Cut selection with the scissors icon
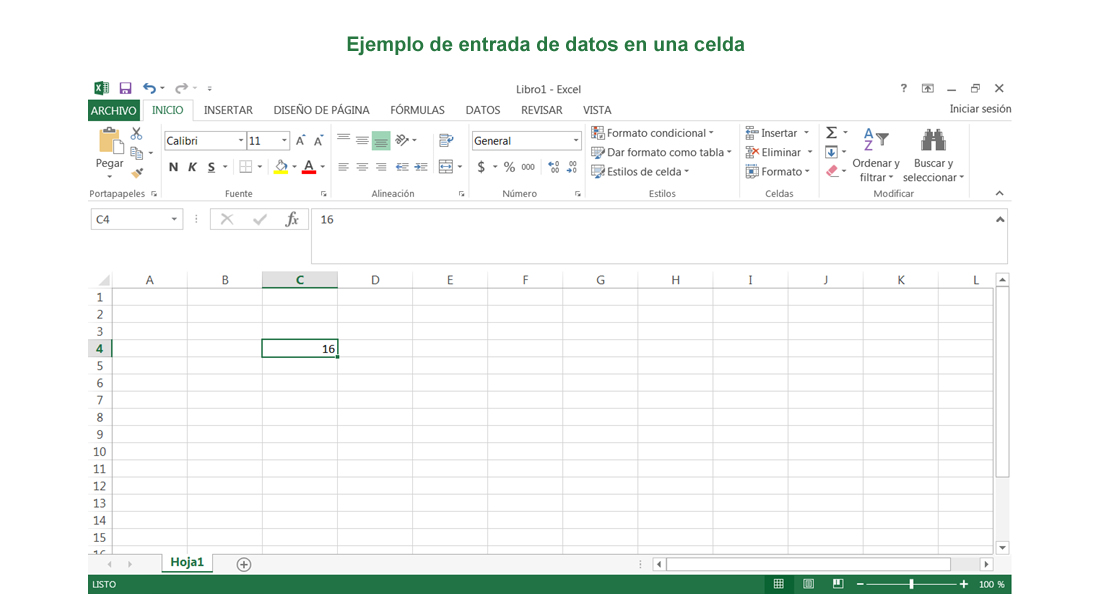1100x602 pixels. point(137,133)
